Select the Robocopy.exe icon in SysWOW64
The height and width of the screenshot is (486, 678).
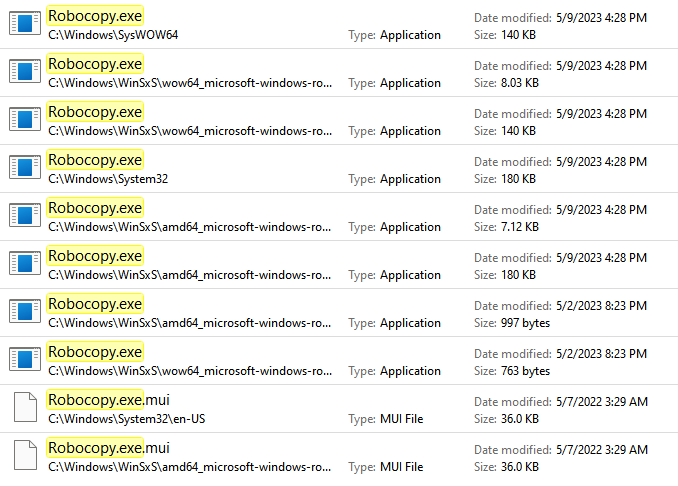coord(25,23)
